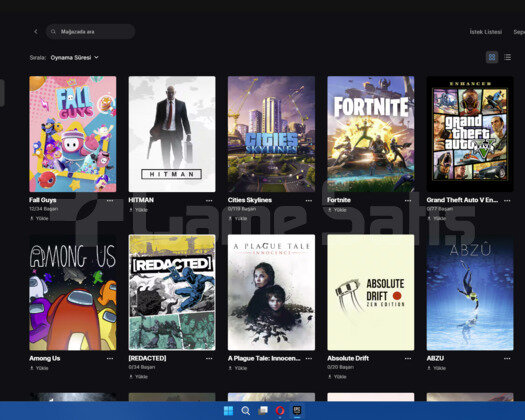Open three-dot menu for A Plague Tale
The image size is (525, 420).
[x=308, y=358]
